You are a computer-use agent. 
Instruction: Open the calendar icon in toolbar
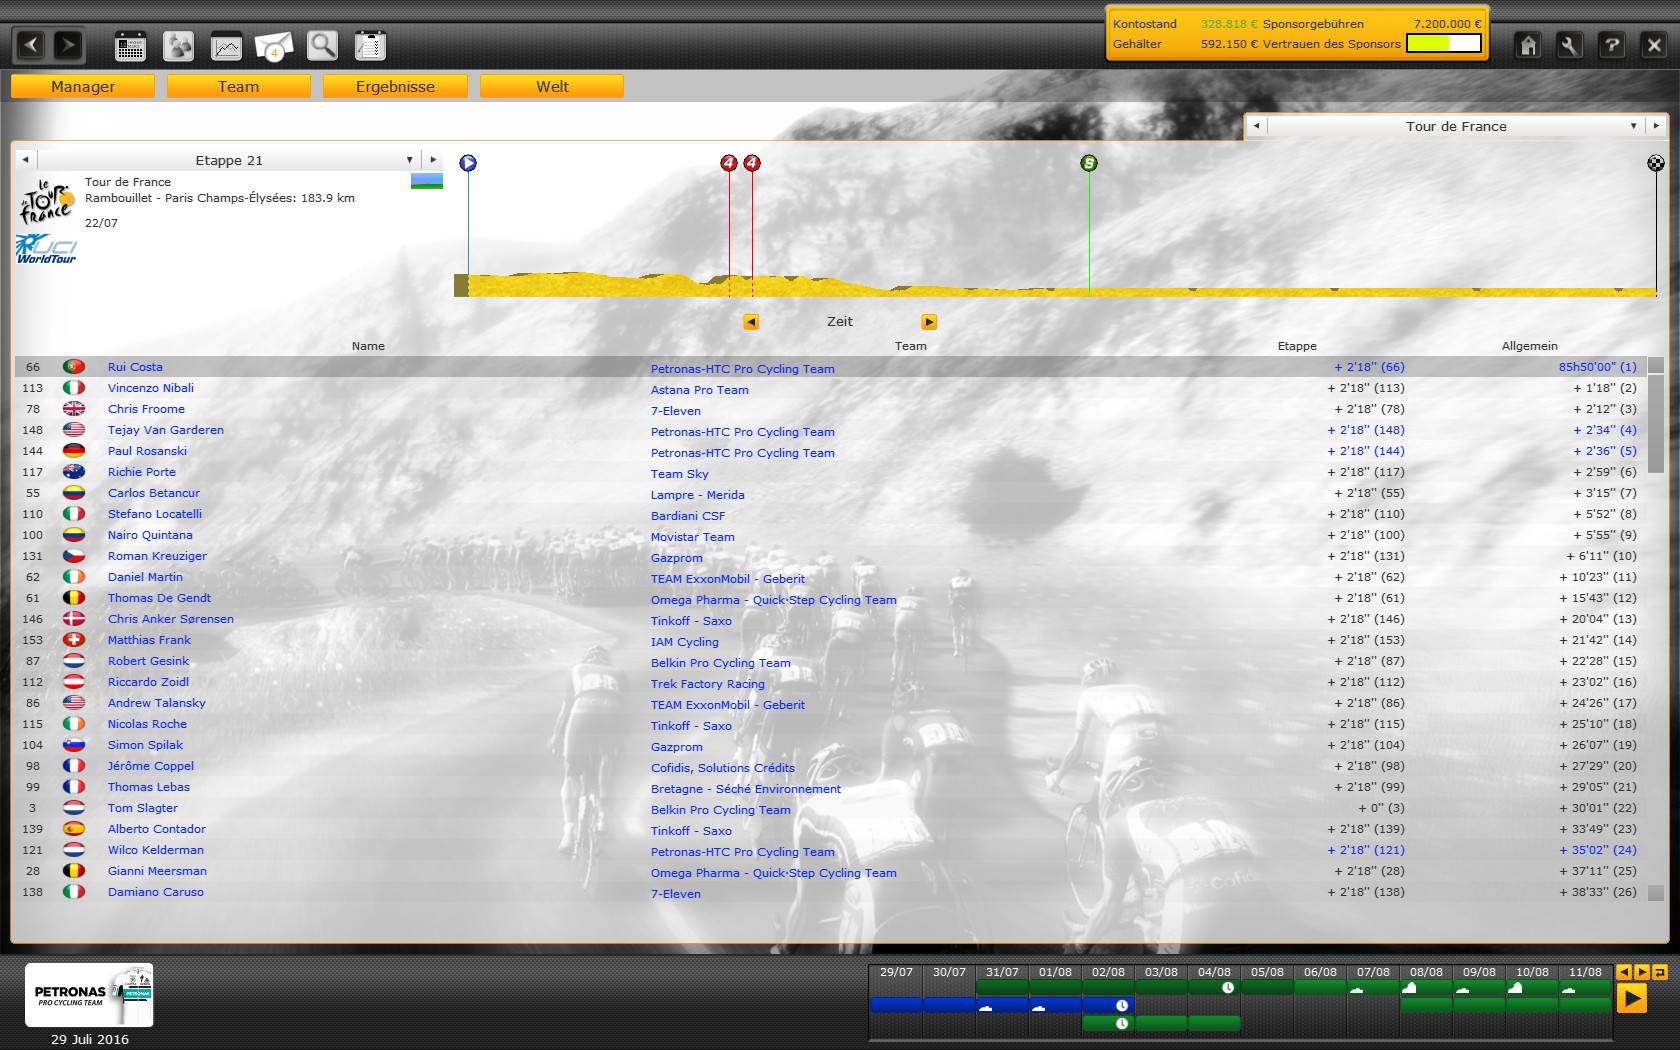(x=130, y=46)
